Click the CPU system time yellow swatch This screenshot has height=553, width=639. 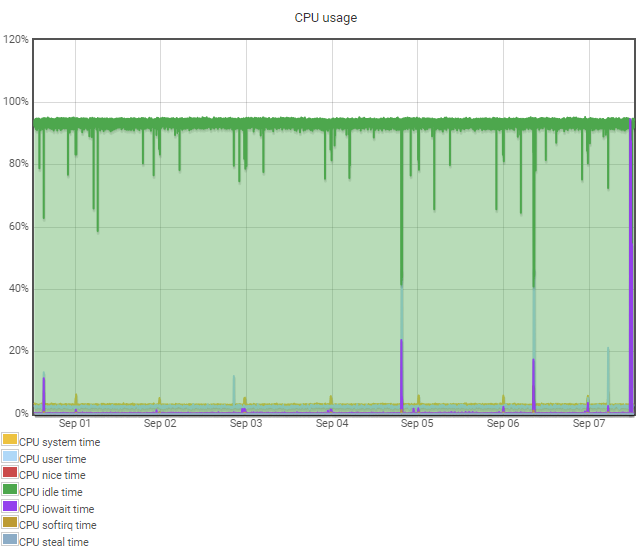(10, 439)
